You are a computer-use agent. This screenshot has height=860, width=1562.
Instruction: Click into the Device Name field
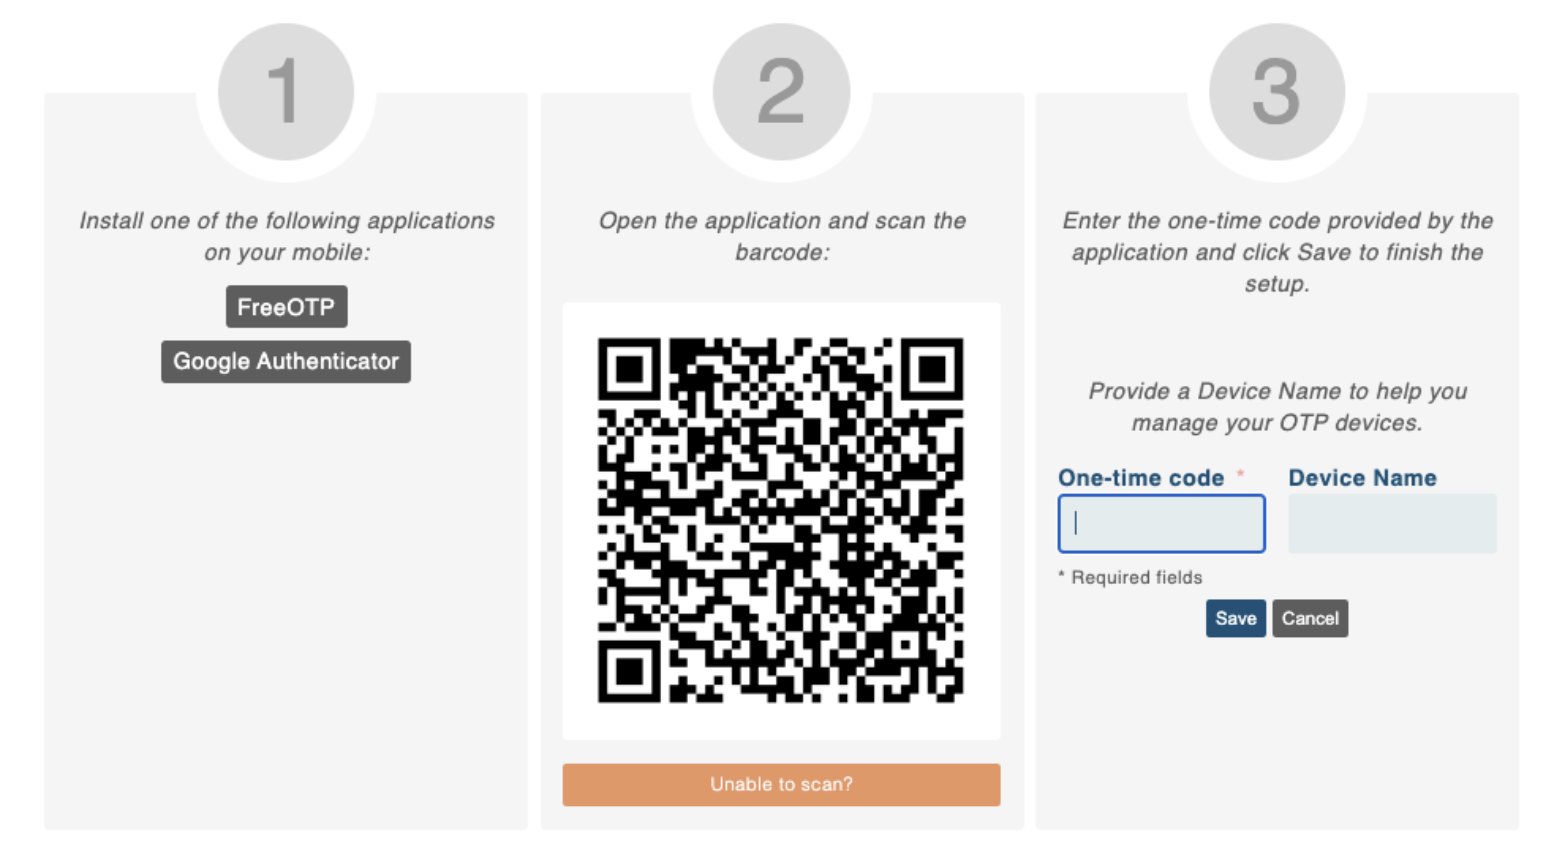point(1392,524)
